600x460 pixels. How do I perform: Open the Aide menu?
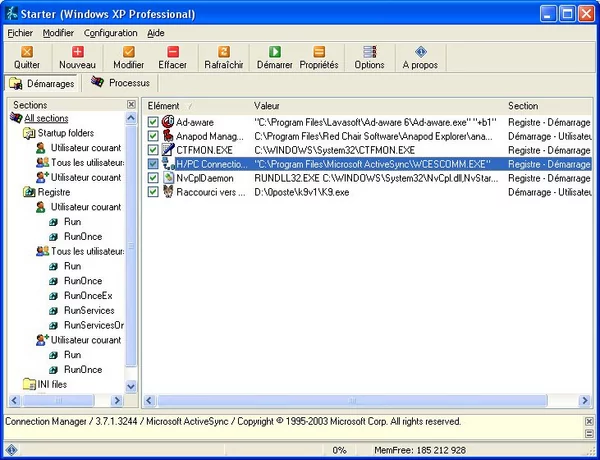coord(156,33)
